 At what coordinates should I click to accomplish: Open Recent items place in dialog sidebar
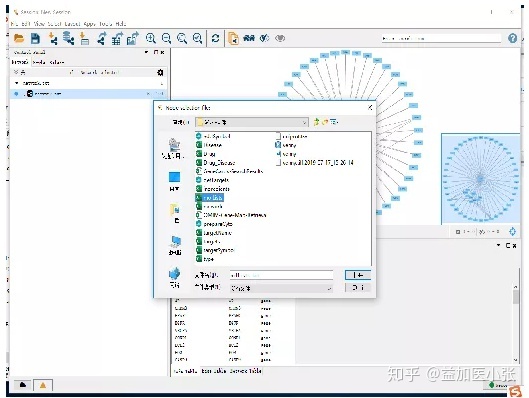(174, 149)
